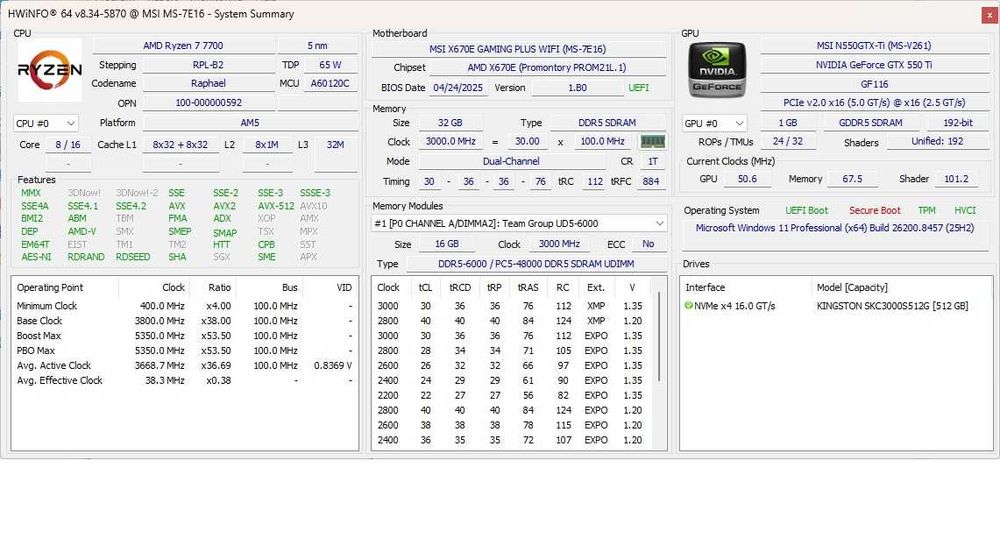1000x538 pixels.
Task: Click the Ryzen CPU logo image
Action: [50, 69]
